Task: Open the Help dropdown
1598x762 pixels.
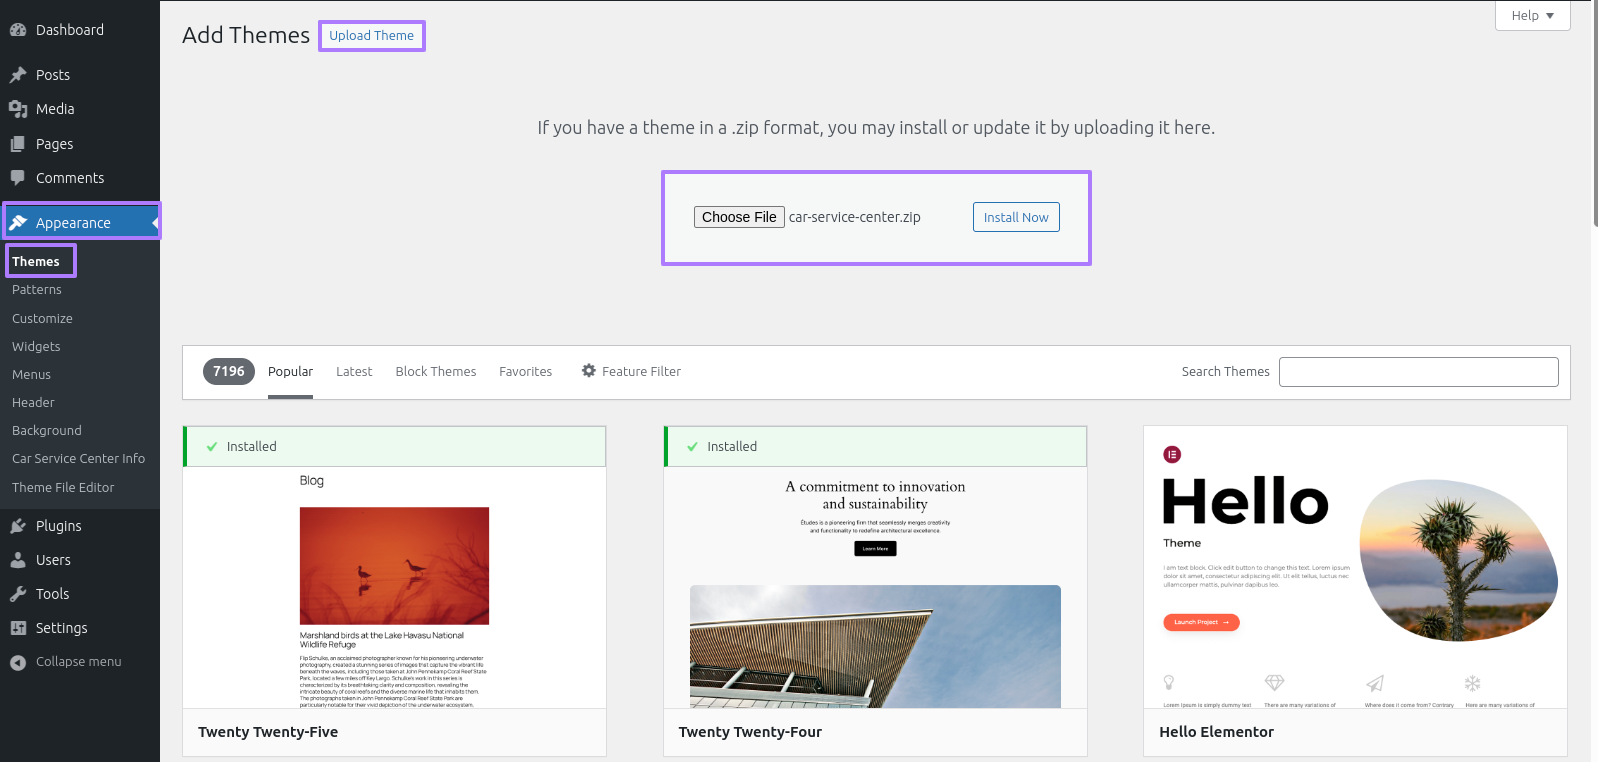Action: tap(1532, 15)
